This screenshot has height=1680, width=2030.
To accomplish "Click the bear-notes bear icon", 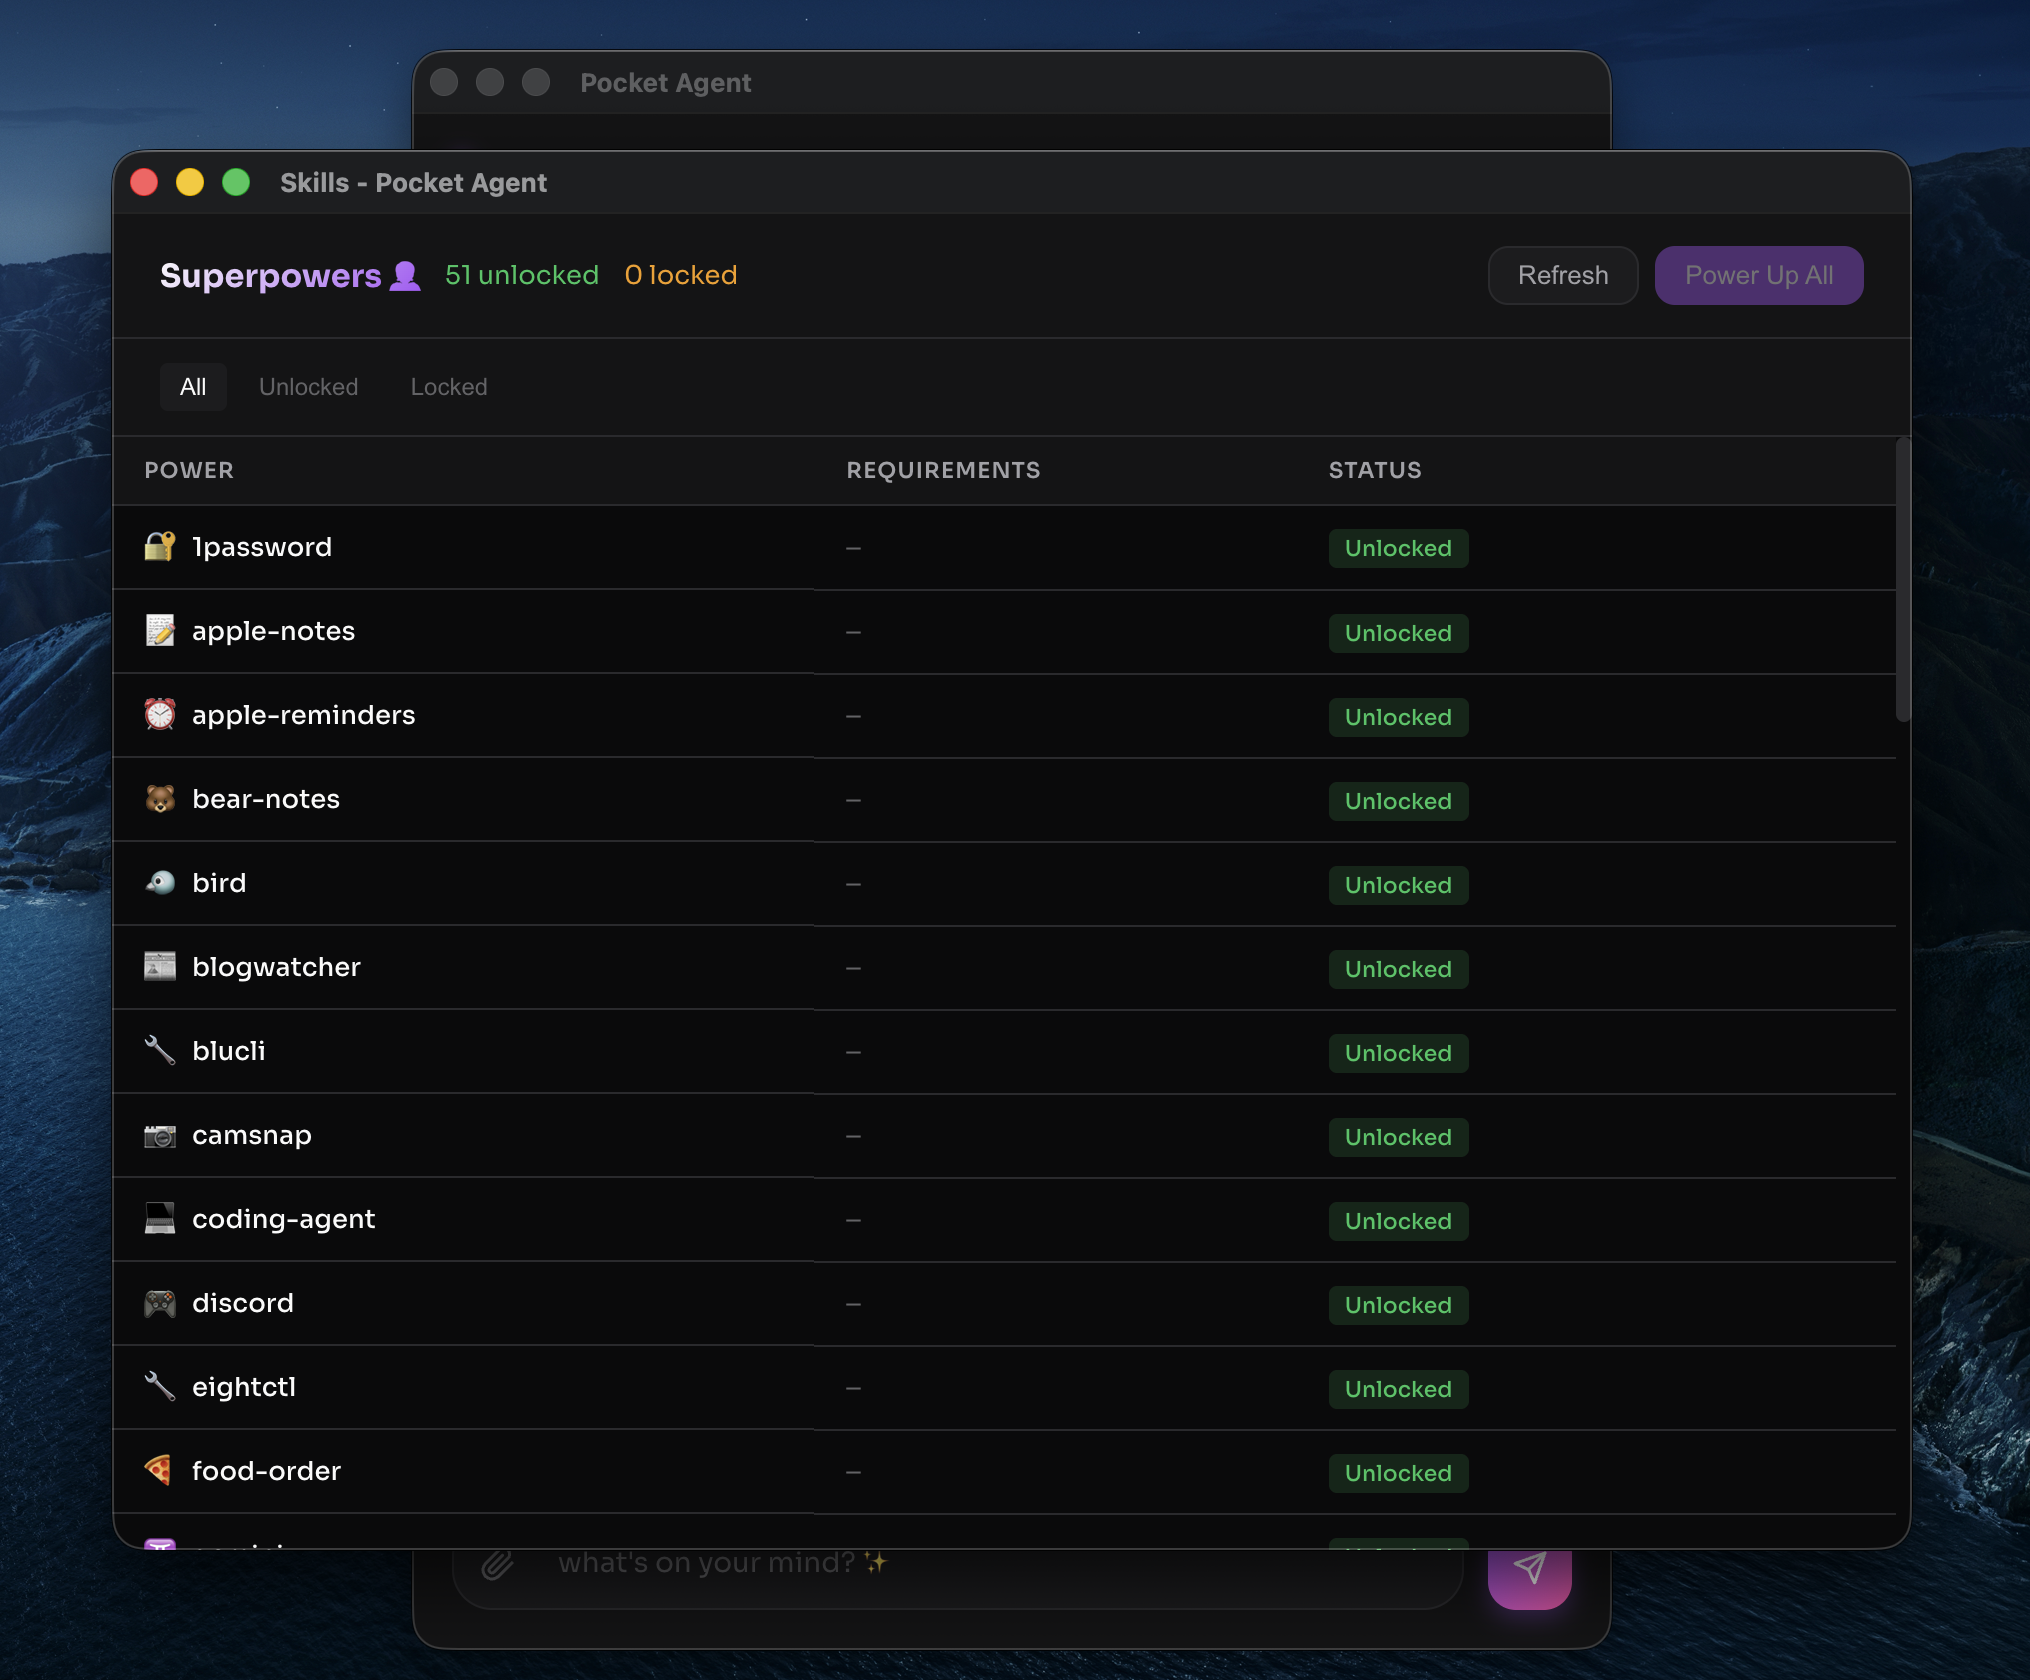I will click(x=160, y=799).
